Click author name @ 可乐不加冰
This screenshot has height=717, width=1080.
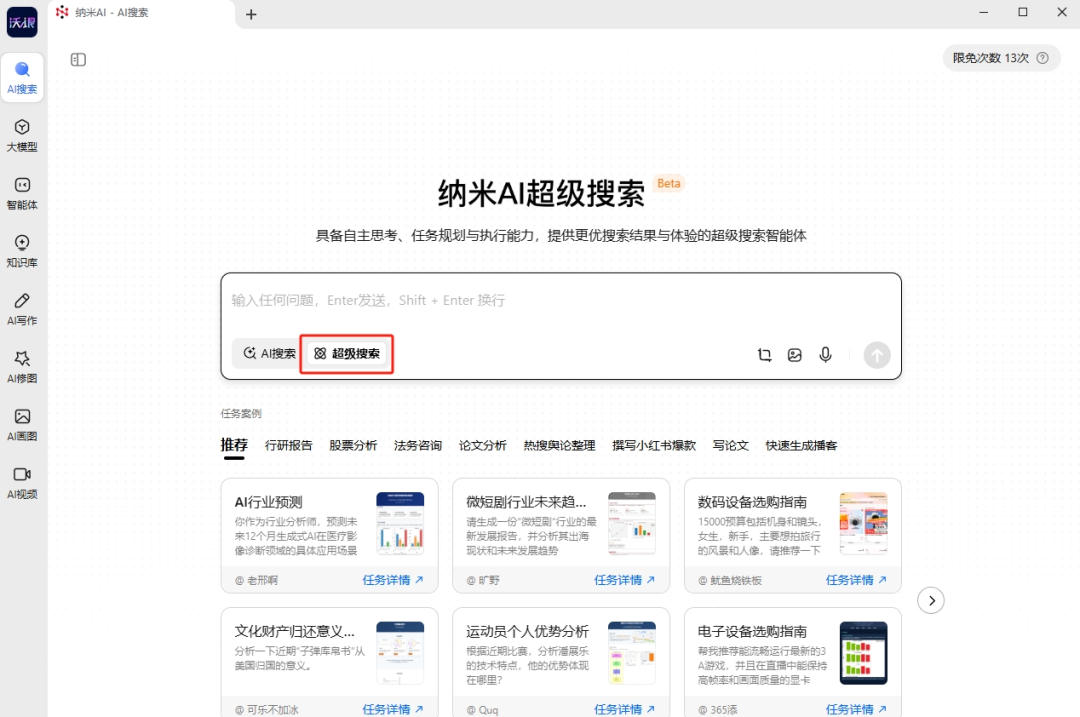click(267, 709)
